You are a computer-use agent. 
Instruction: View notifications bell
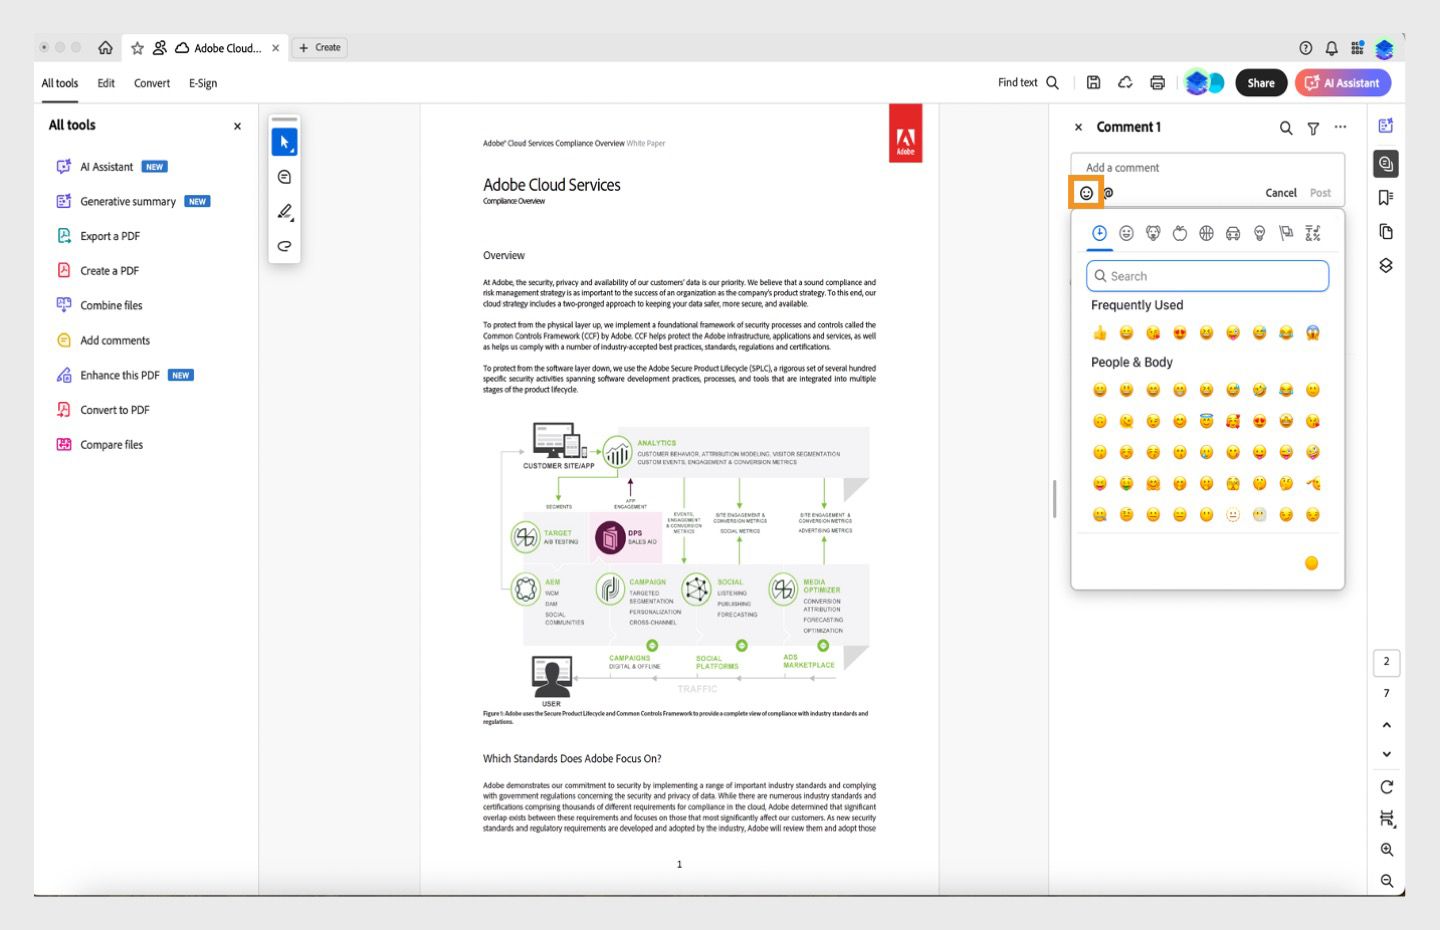(x=1331, y=48)
